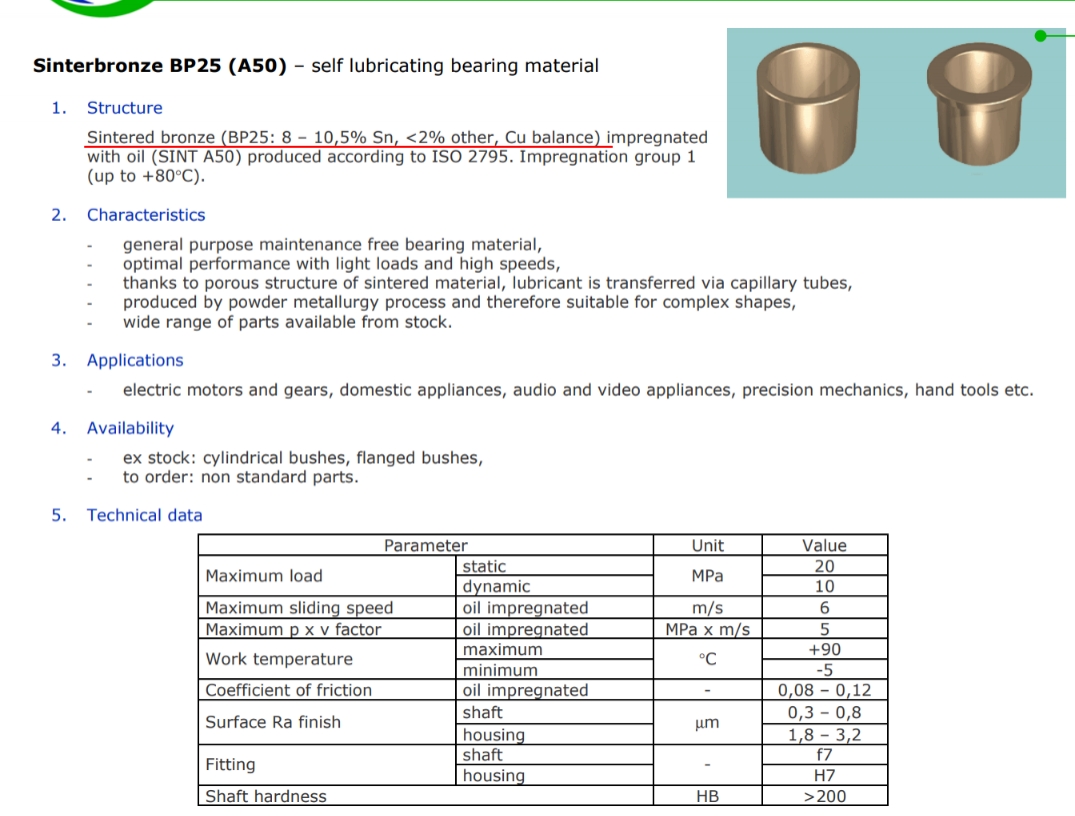Click the >200 hardness value
1075x816 pixels.
point(825,795)
